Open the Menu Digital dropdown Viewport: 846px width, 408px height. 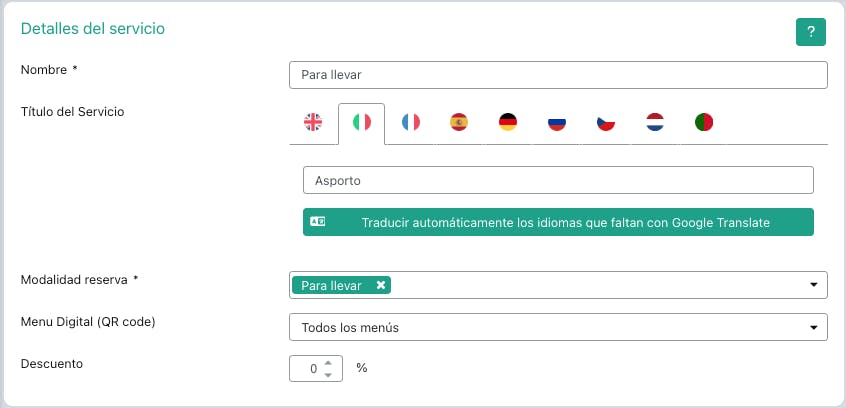(x=558, y=327)
